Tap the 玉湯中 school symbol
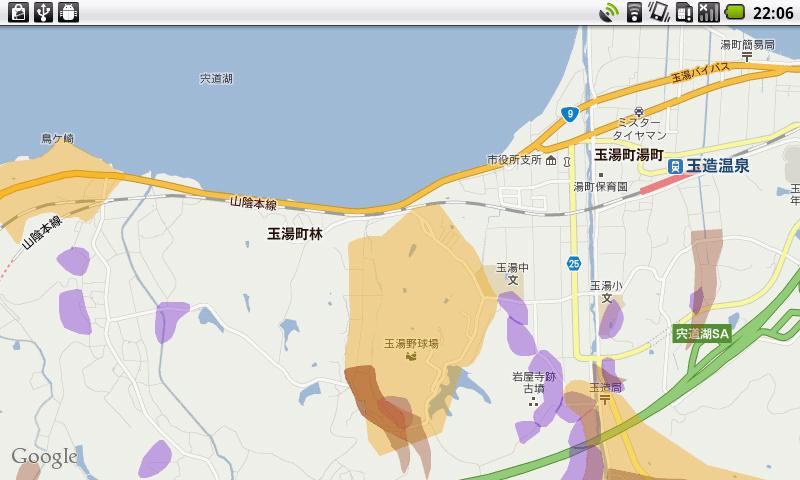Image resolution: width=800 pixels, height=480 pixels. click(513, 280)
